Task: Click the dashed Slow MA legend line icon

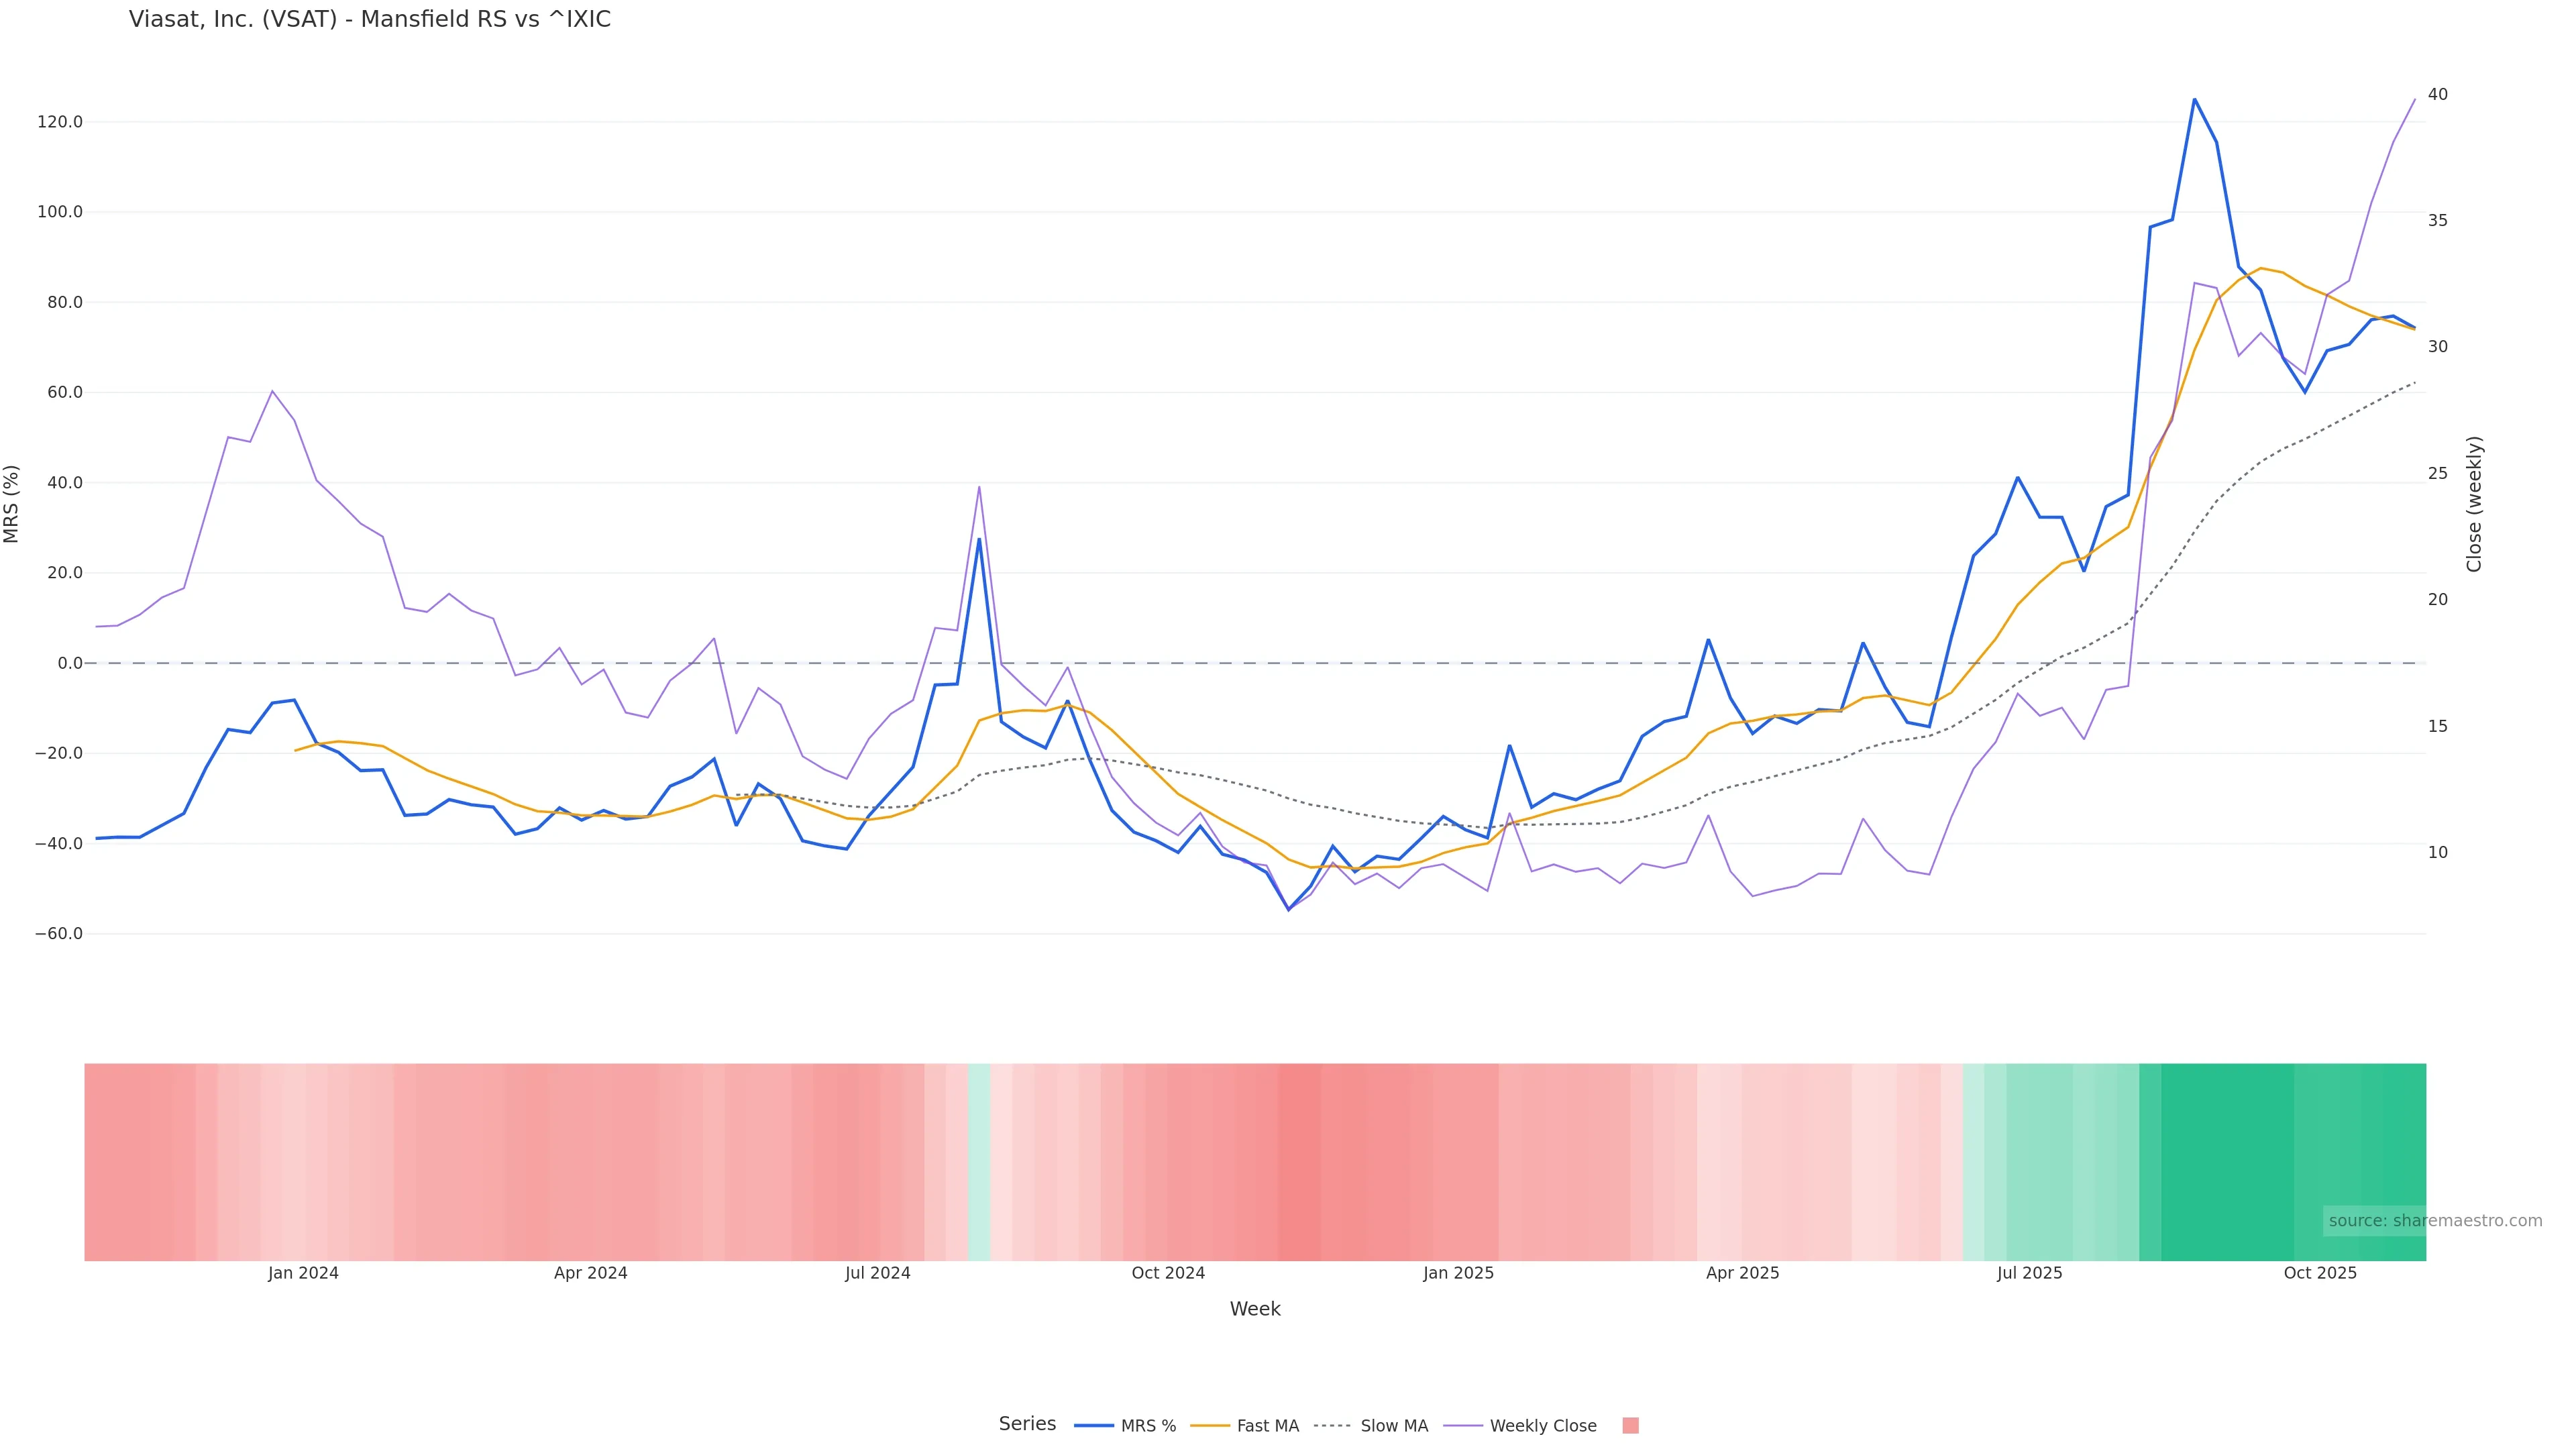Action: [x=1332, y=1426]
